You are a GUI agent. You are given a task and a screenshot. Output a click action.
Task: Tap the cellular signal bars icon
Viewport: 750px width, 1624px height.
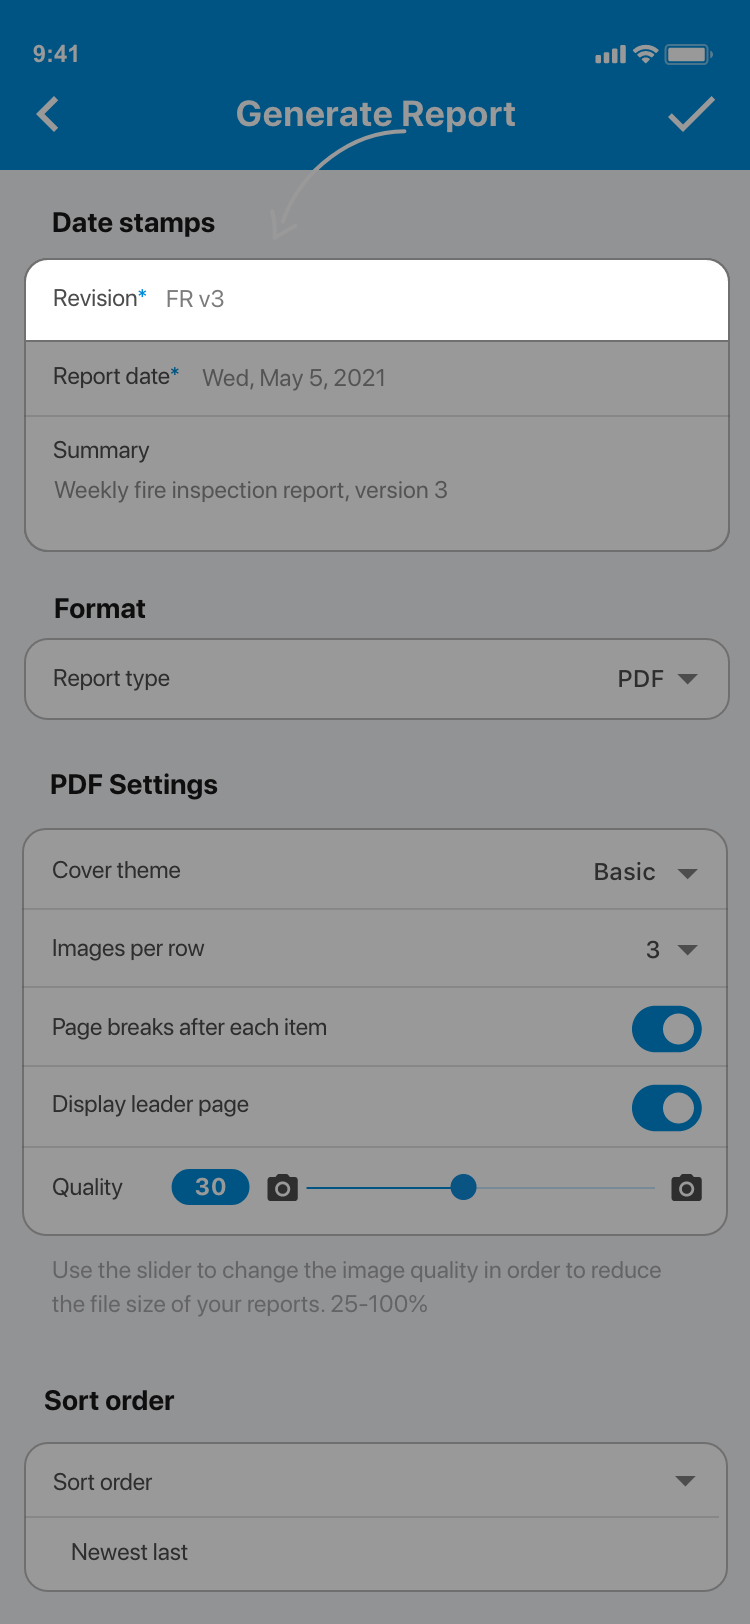[610, 55]
